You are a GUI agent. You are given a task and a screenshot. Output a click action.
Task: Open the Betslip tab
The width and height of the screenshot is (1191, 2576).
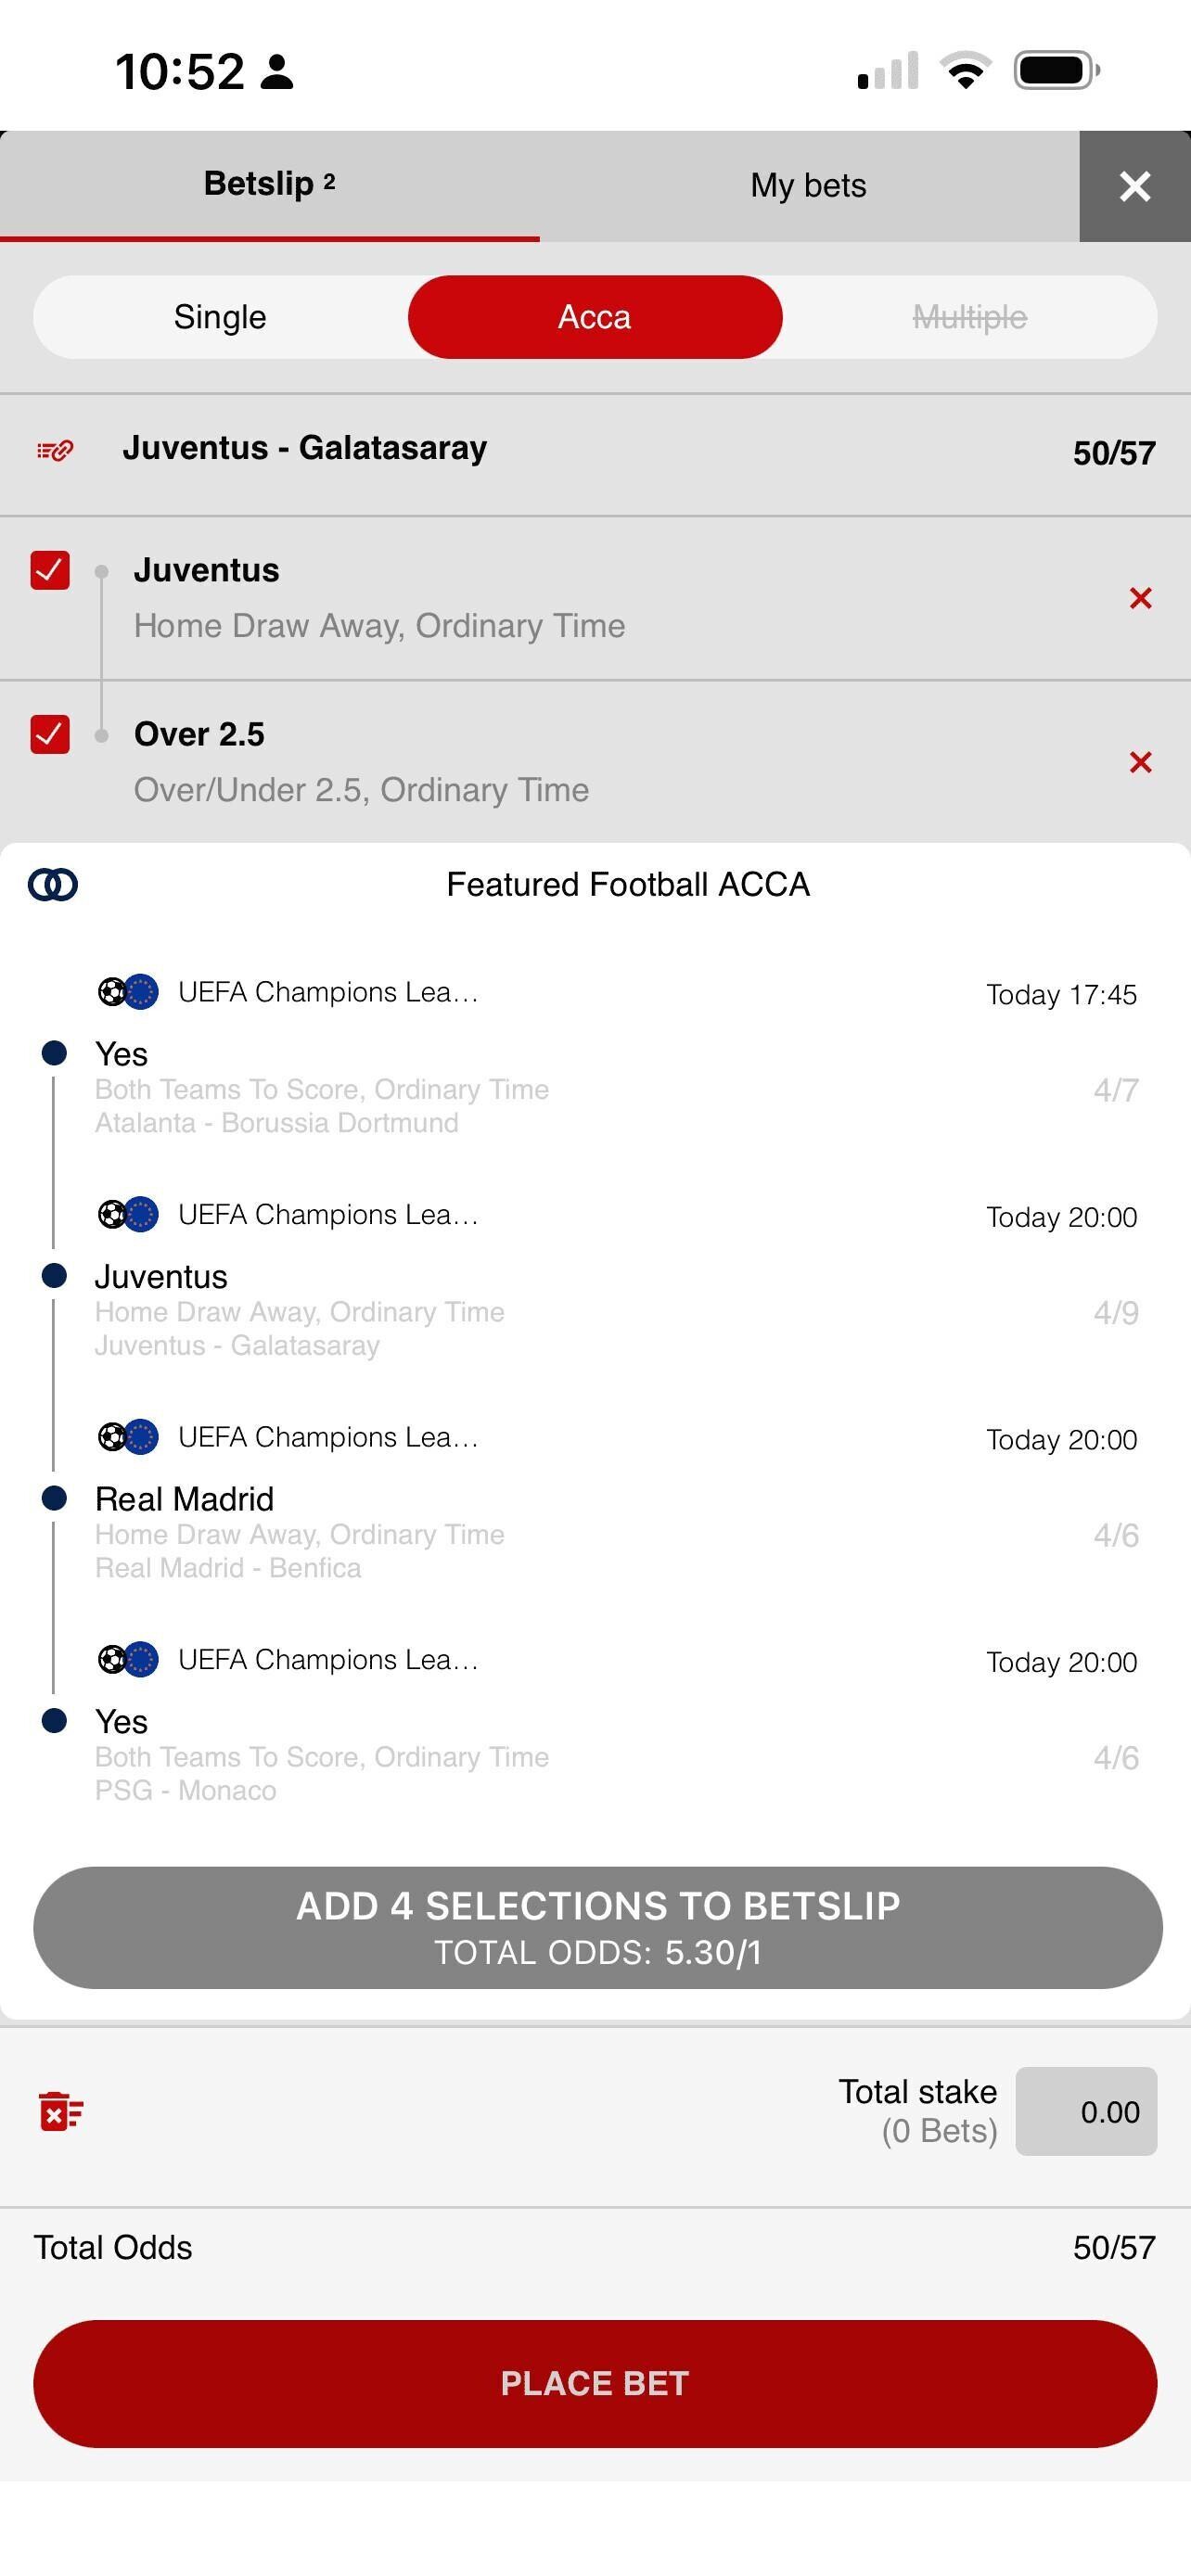pyautogui.click(x=269, y=185)
